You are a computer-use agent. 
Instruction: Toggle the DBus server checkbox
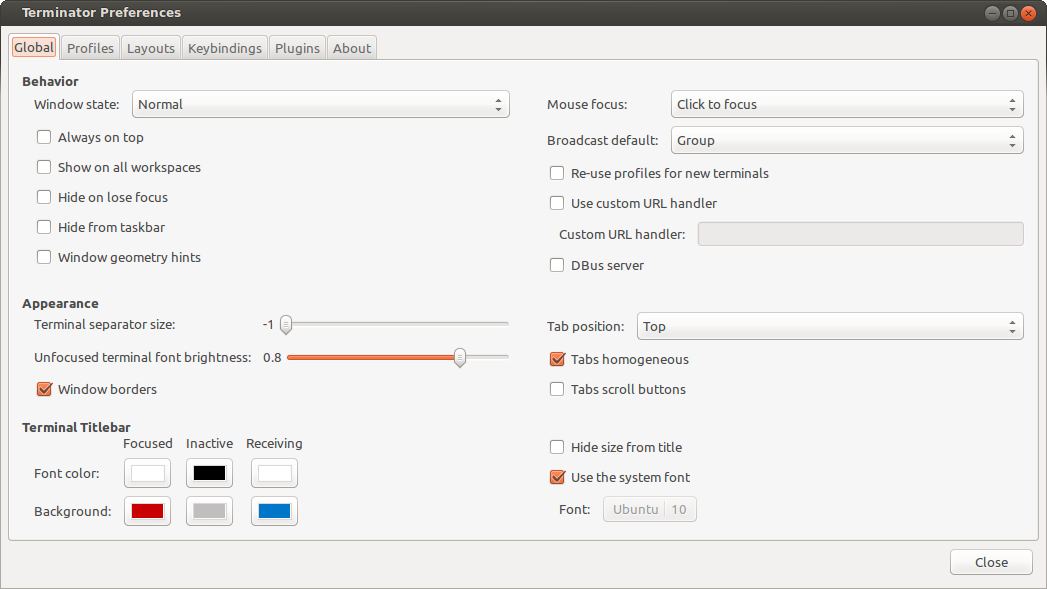(557, 265)
